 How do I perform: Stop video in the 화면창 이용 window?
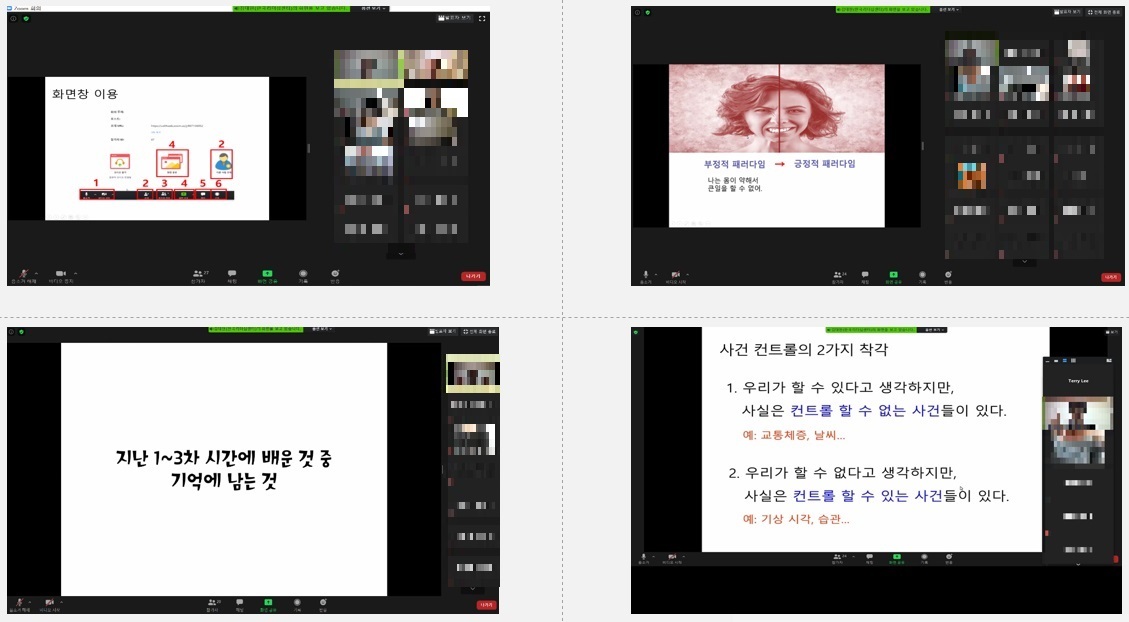(x=60, y=275)
